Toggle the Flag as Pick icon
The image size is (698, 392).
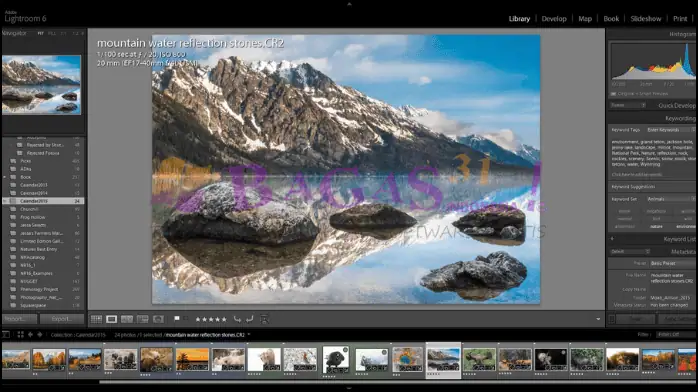pyautogui.click(x=177, y=319)
